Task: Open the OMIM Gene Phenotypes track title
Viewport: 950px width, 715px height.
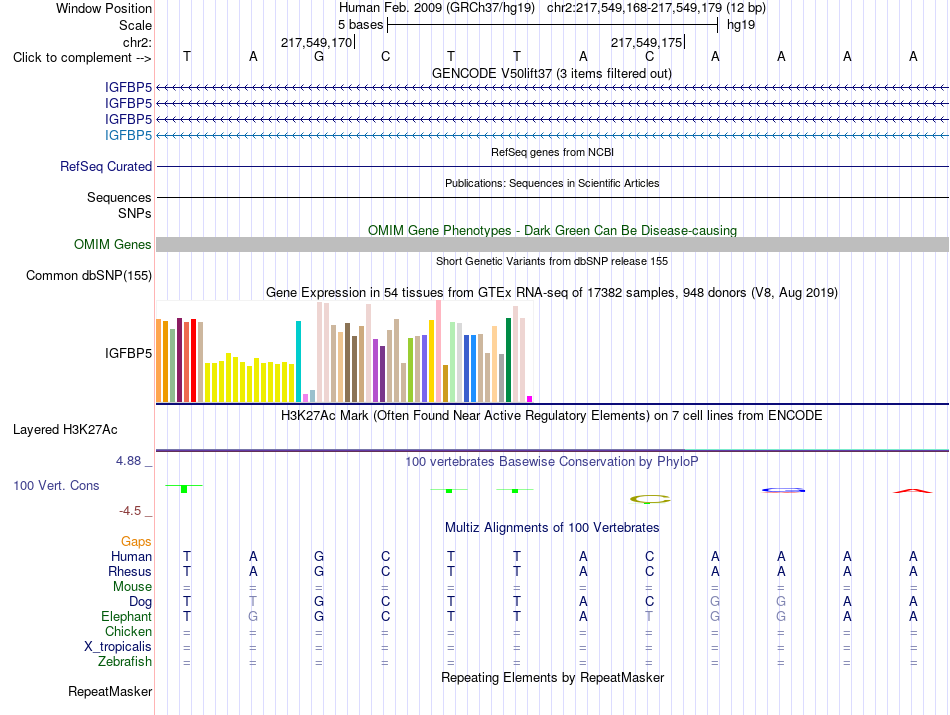Action: point(552,230)
